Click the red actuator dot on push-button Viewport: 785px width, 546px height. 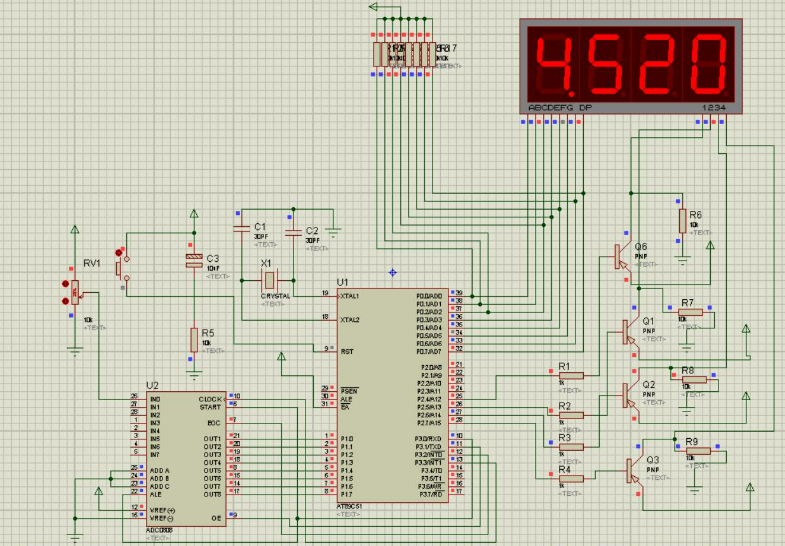click(121, 251)
